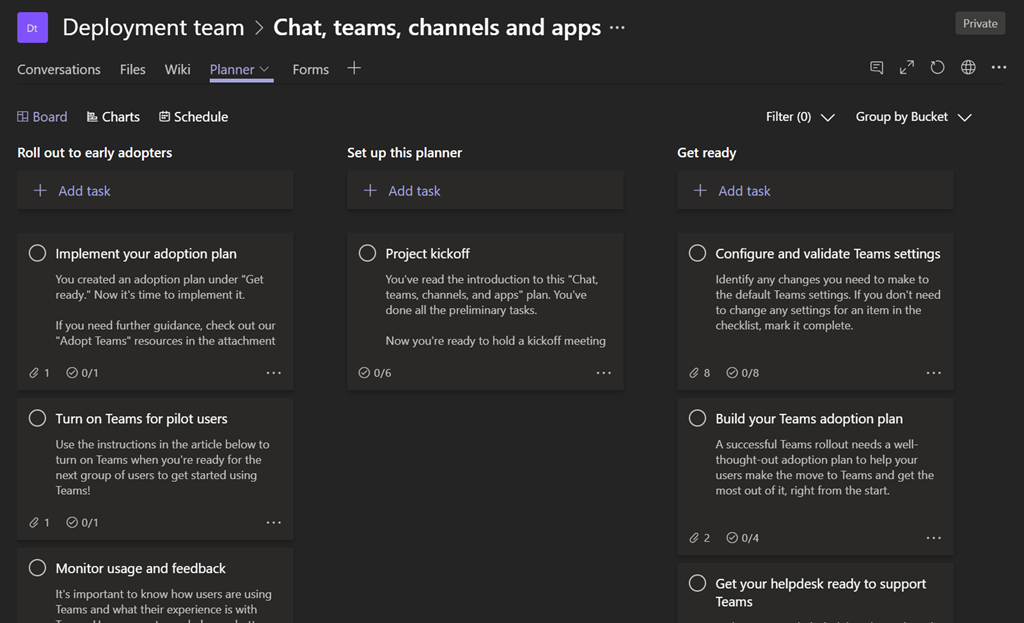Open channel ellipsis menu beside the title
Image resolution: width=1024 pixels, height=623 pixels.
[x=617, y=28]
